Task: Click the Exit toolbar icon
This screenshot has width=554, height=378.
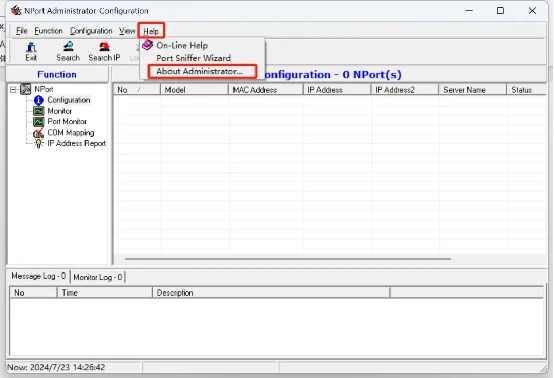Action: point(31,47)
